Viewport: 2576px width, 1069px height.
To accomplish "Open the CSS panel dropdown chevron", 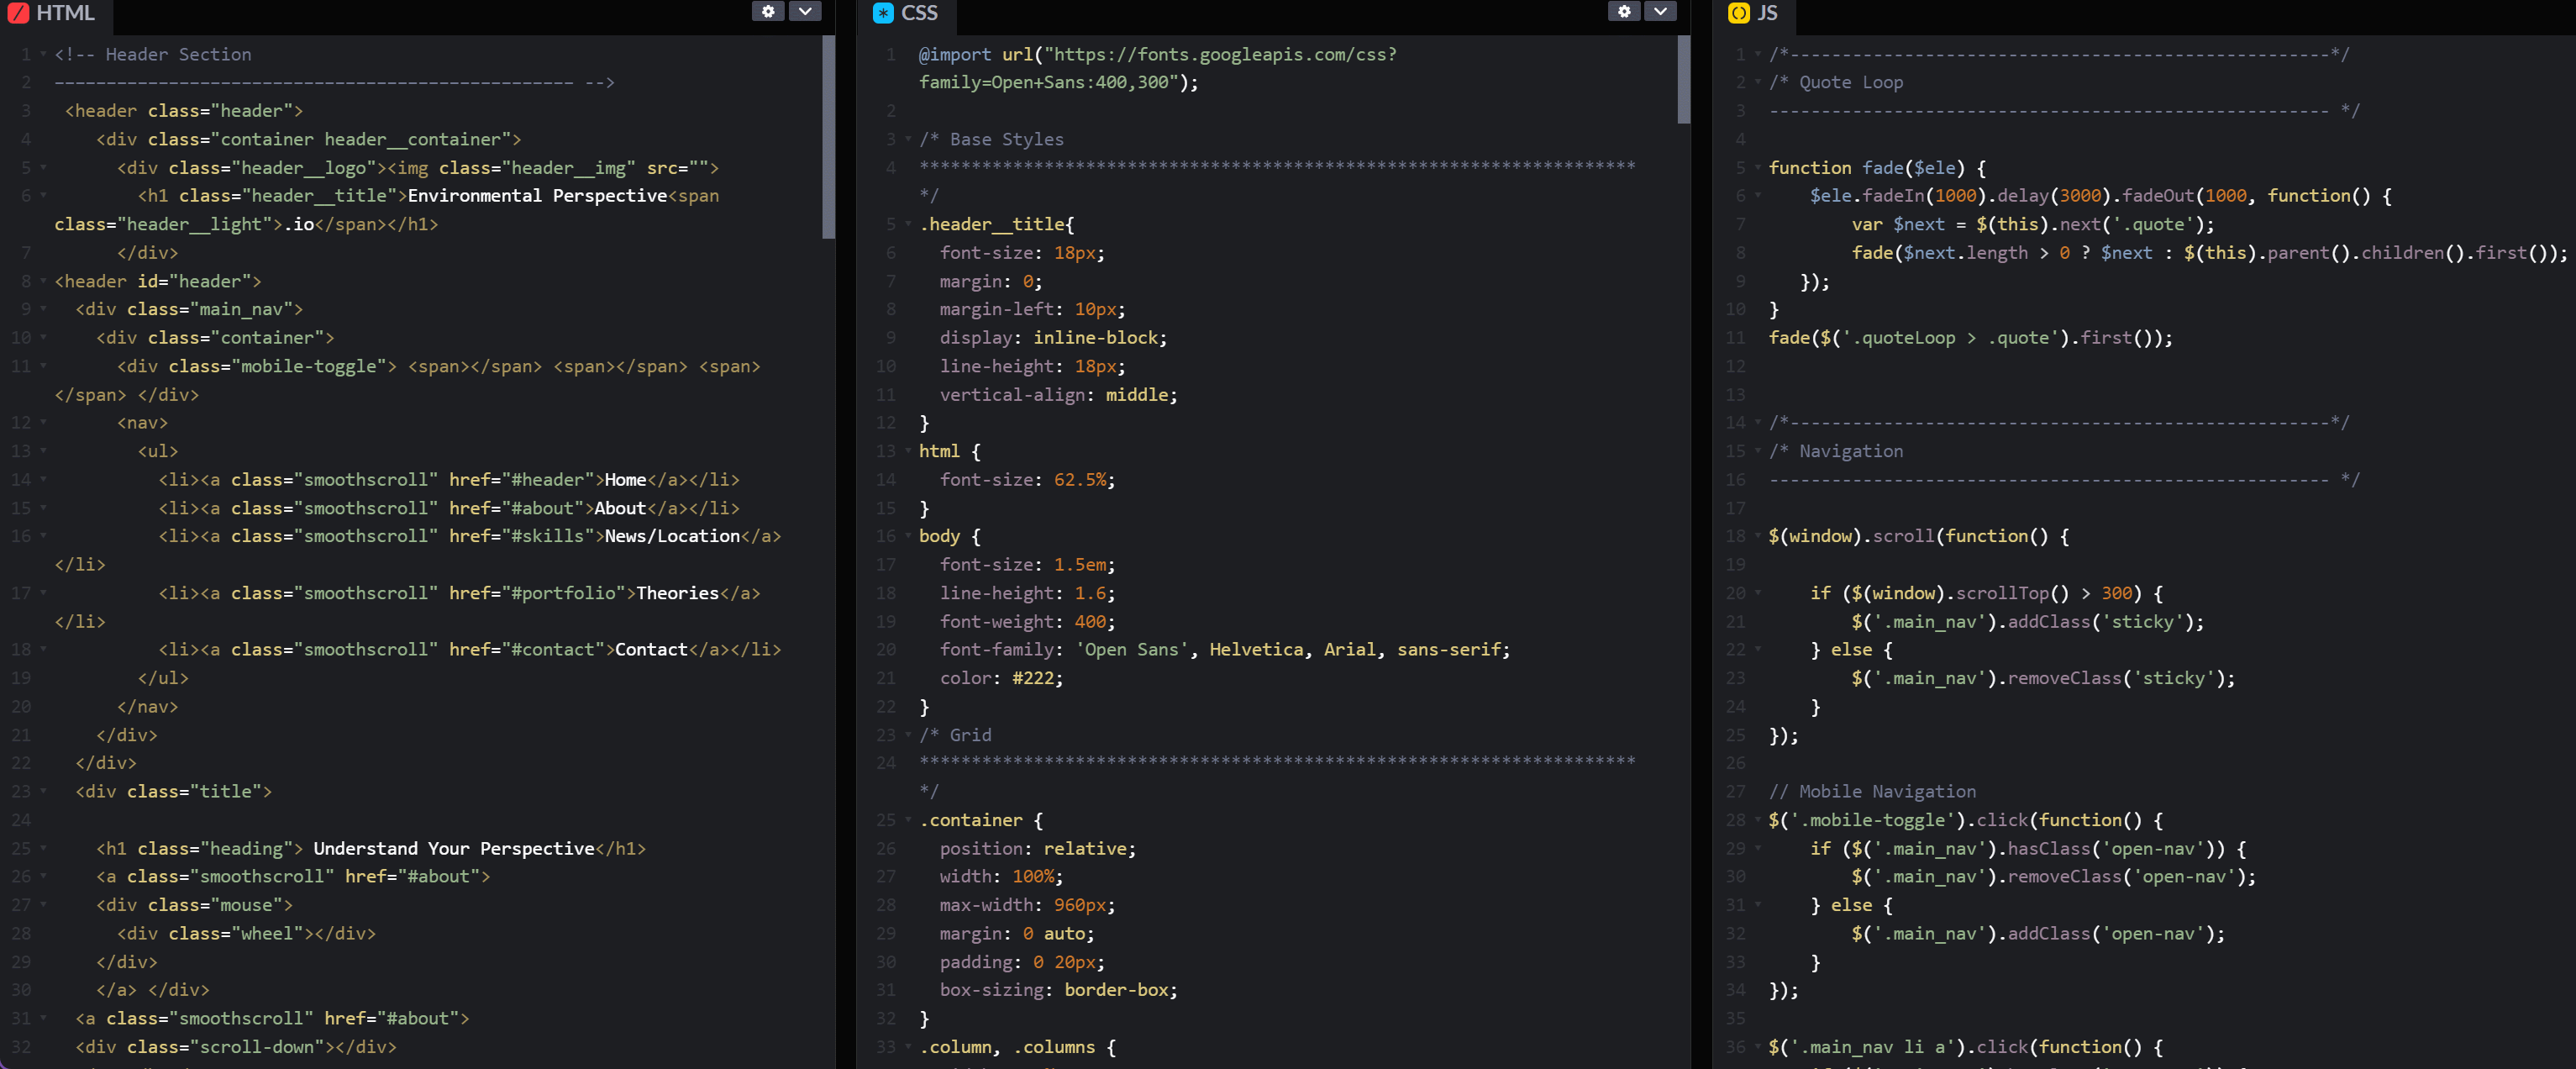I will point(1660,11).
